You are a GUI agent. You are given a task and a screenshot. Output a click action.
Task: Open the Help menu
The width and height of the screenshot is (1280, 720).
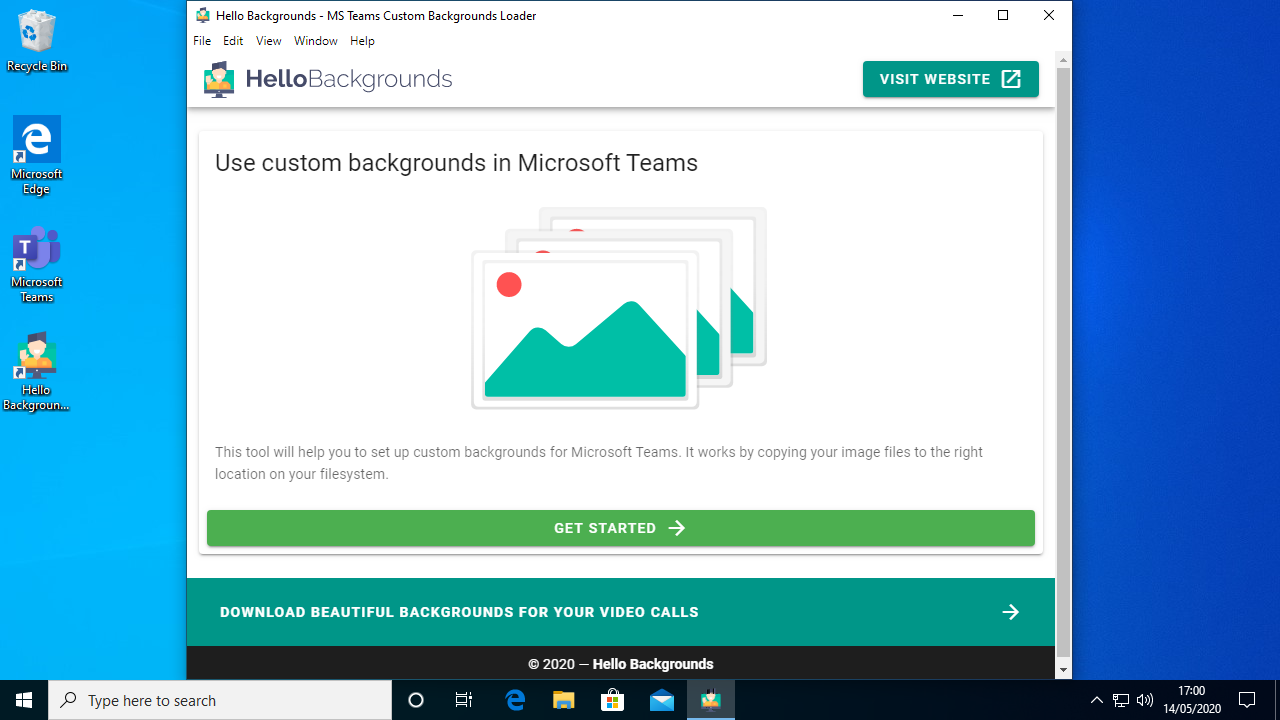pyautogui.click(x=362, y=41)
